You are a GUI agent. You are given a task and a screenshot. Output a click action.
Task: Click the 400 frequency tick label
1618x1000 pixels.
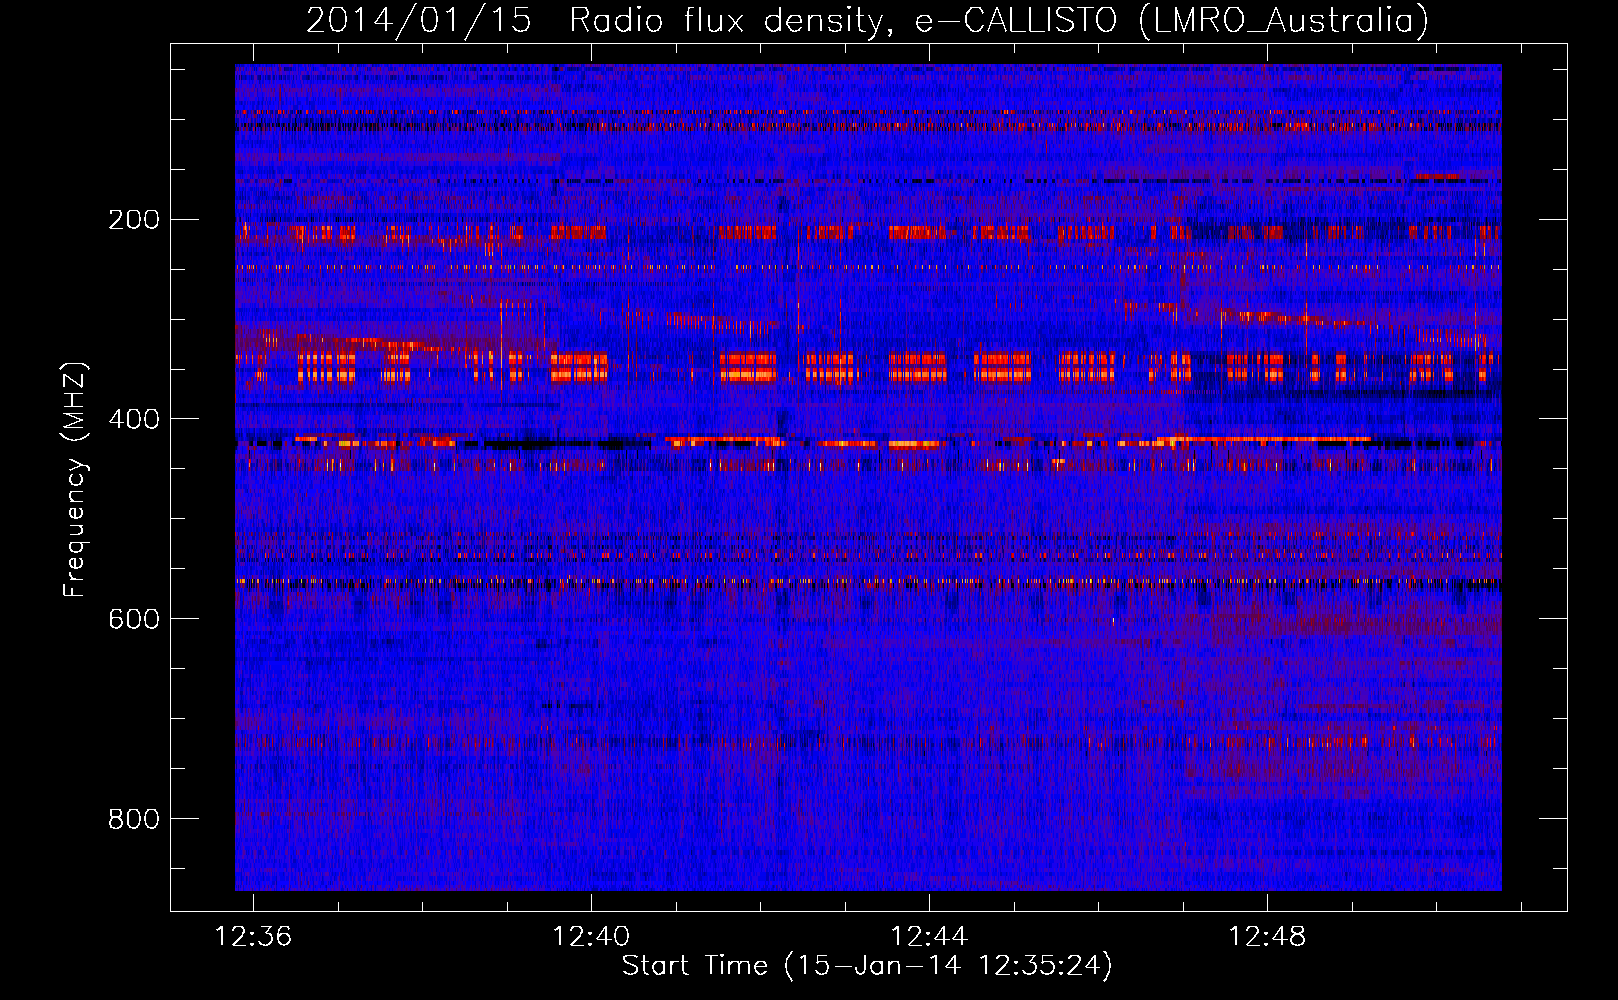(134, 420)
